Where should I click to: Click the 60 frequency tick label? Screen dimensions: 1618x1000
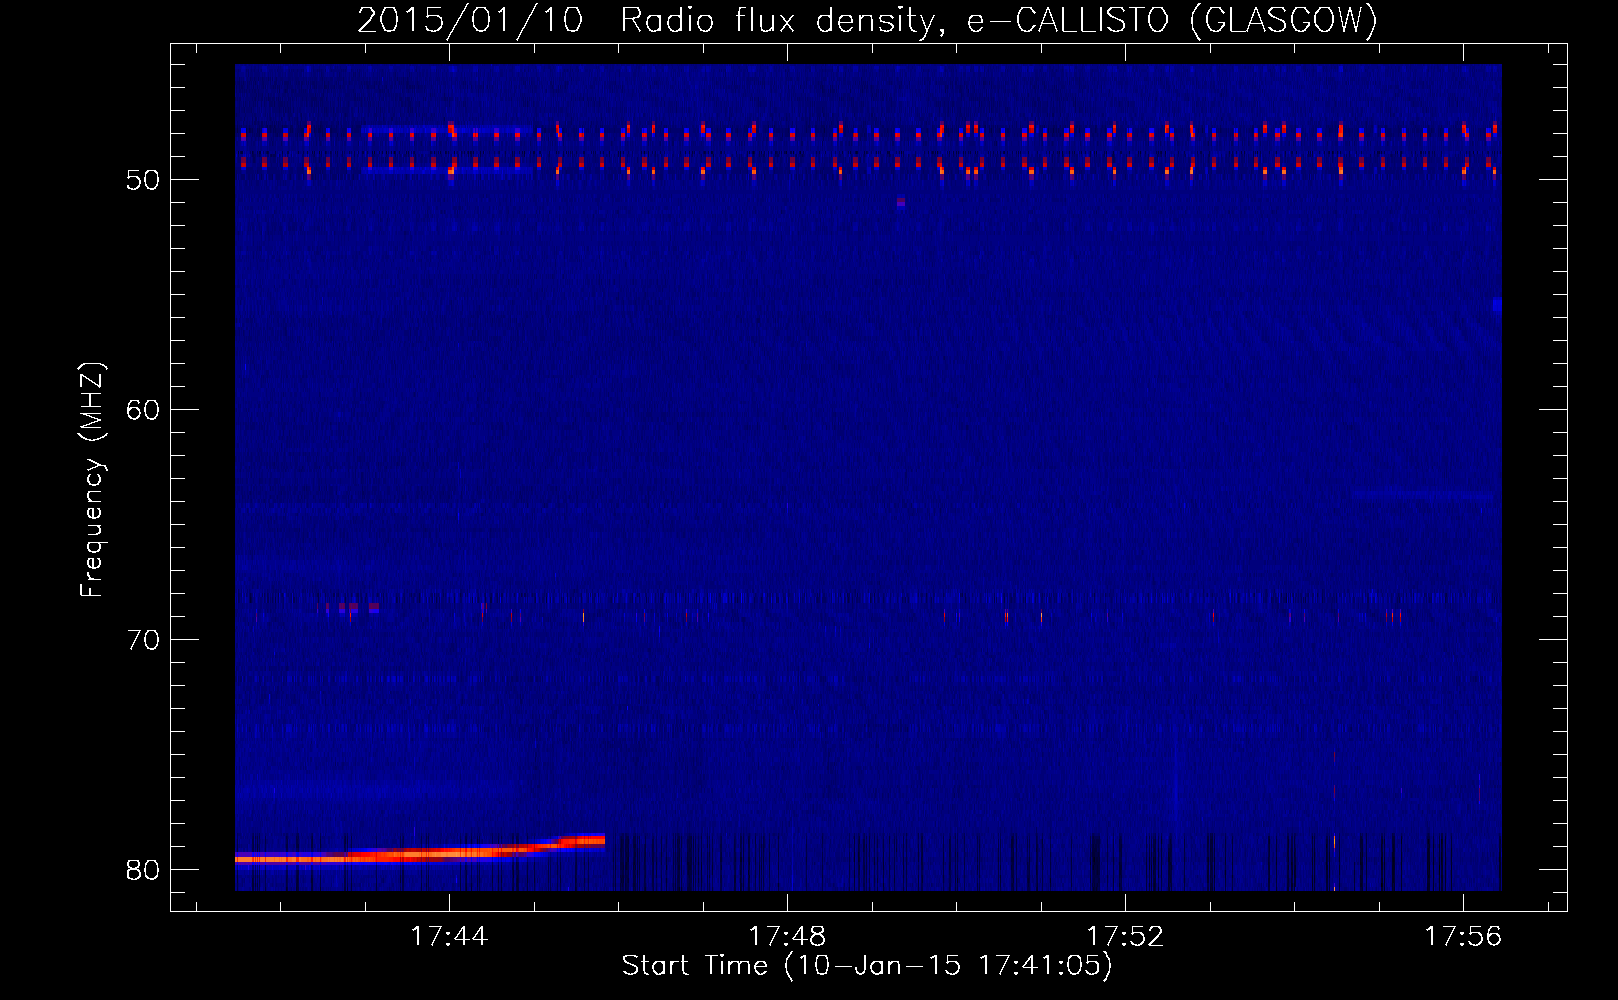(143, 410)
